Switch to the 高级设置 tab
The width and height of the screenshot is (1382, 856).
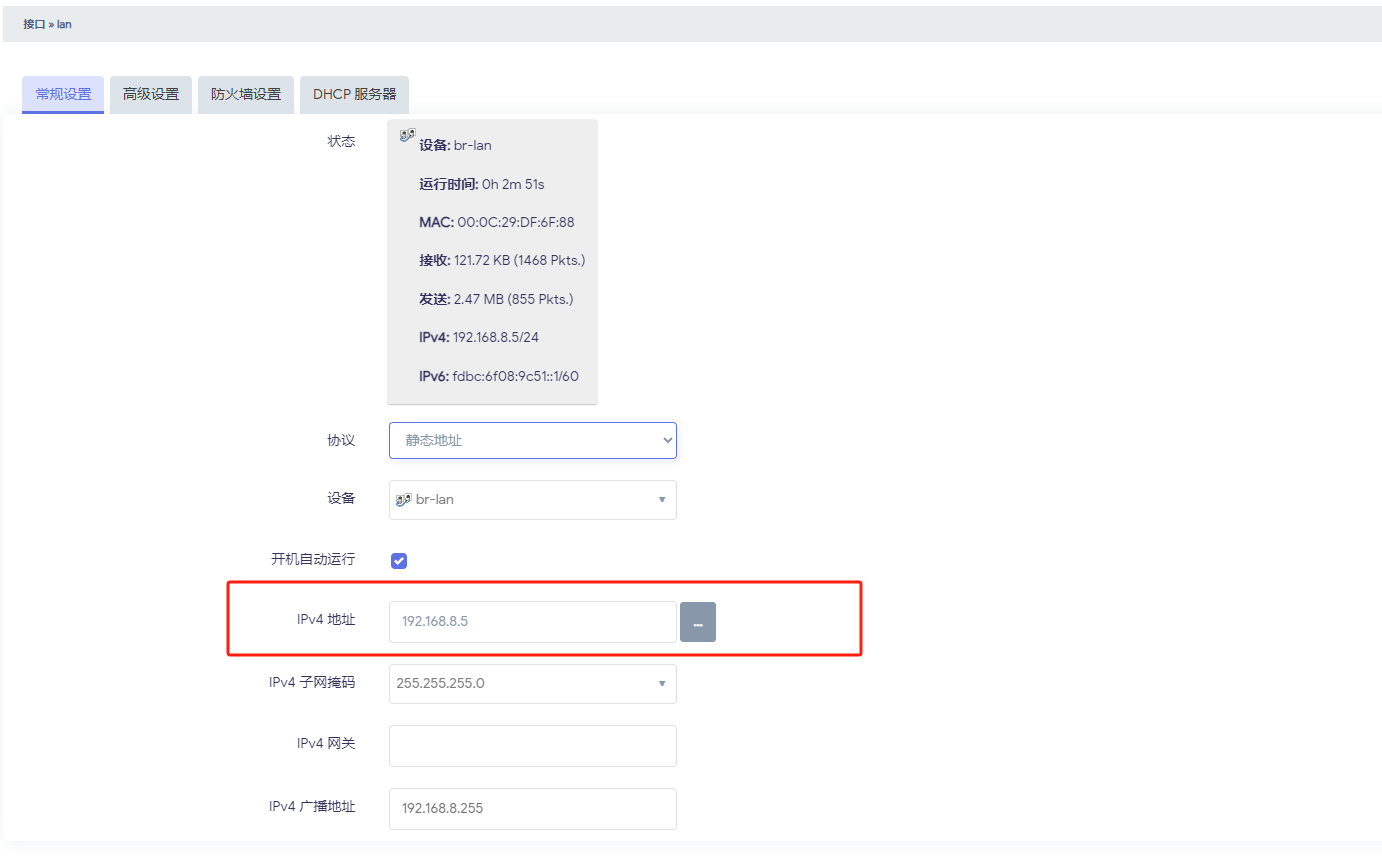pos(151,95)
